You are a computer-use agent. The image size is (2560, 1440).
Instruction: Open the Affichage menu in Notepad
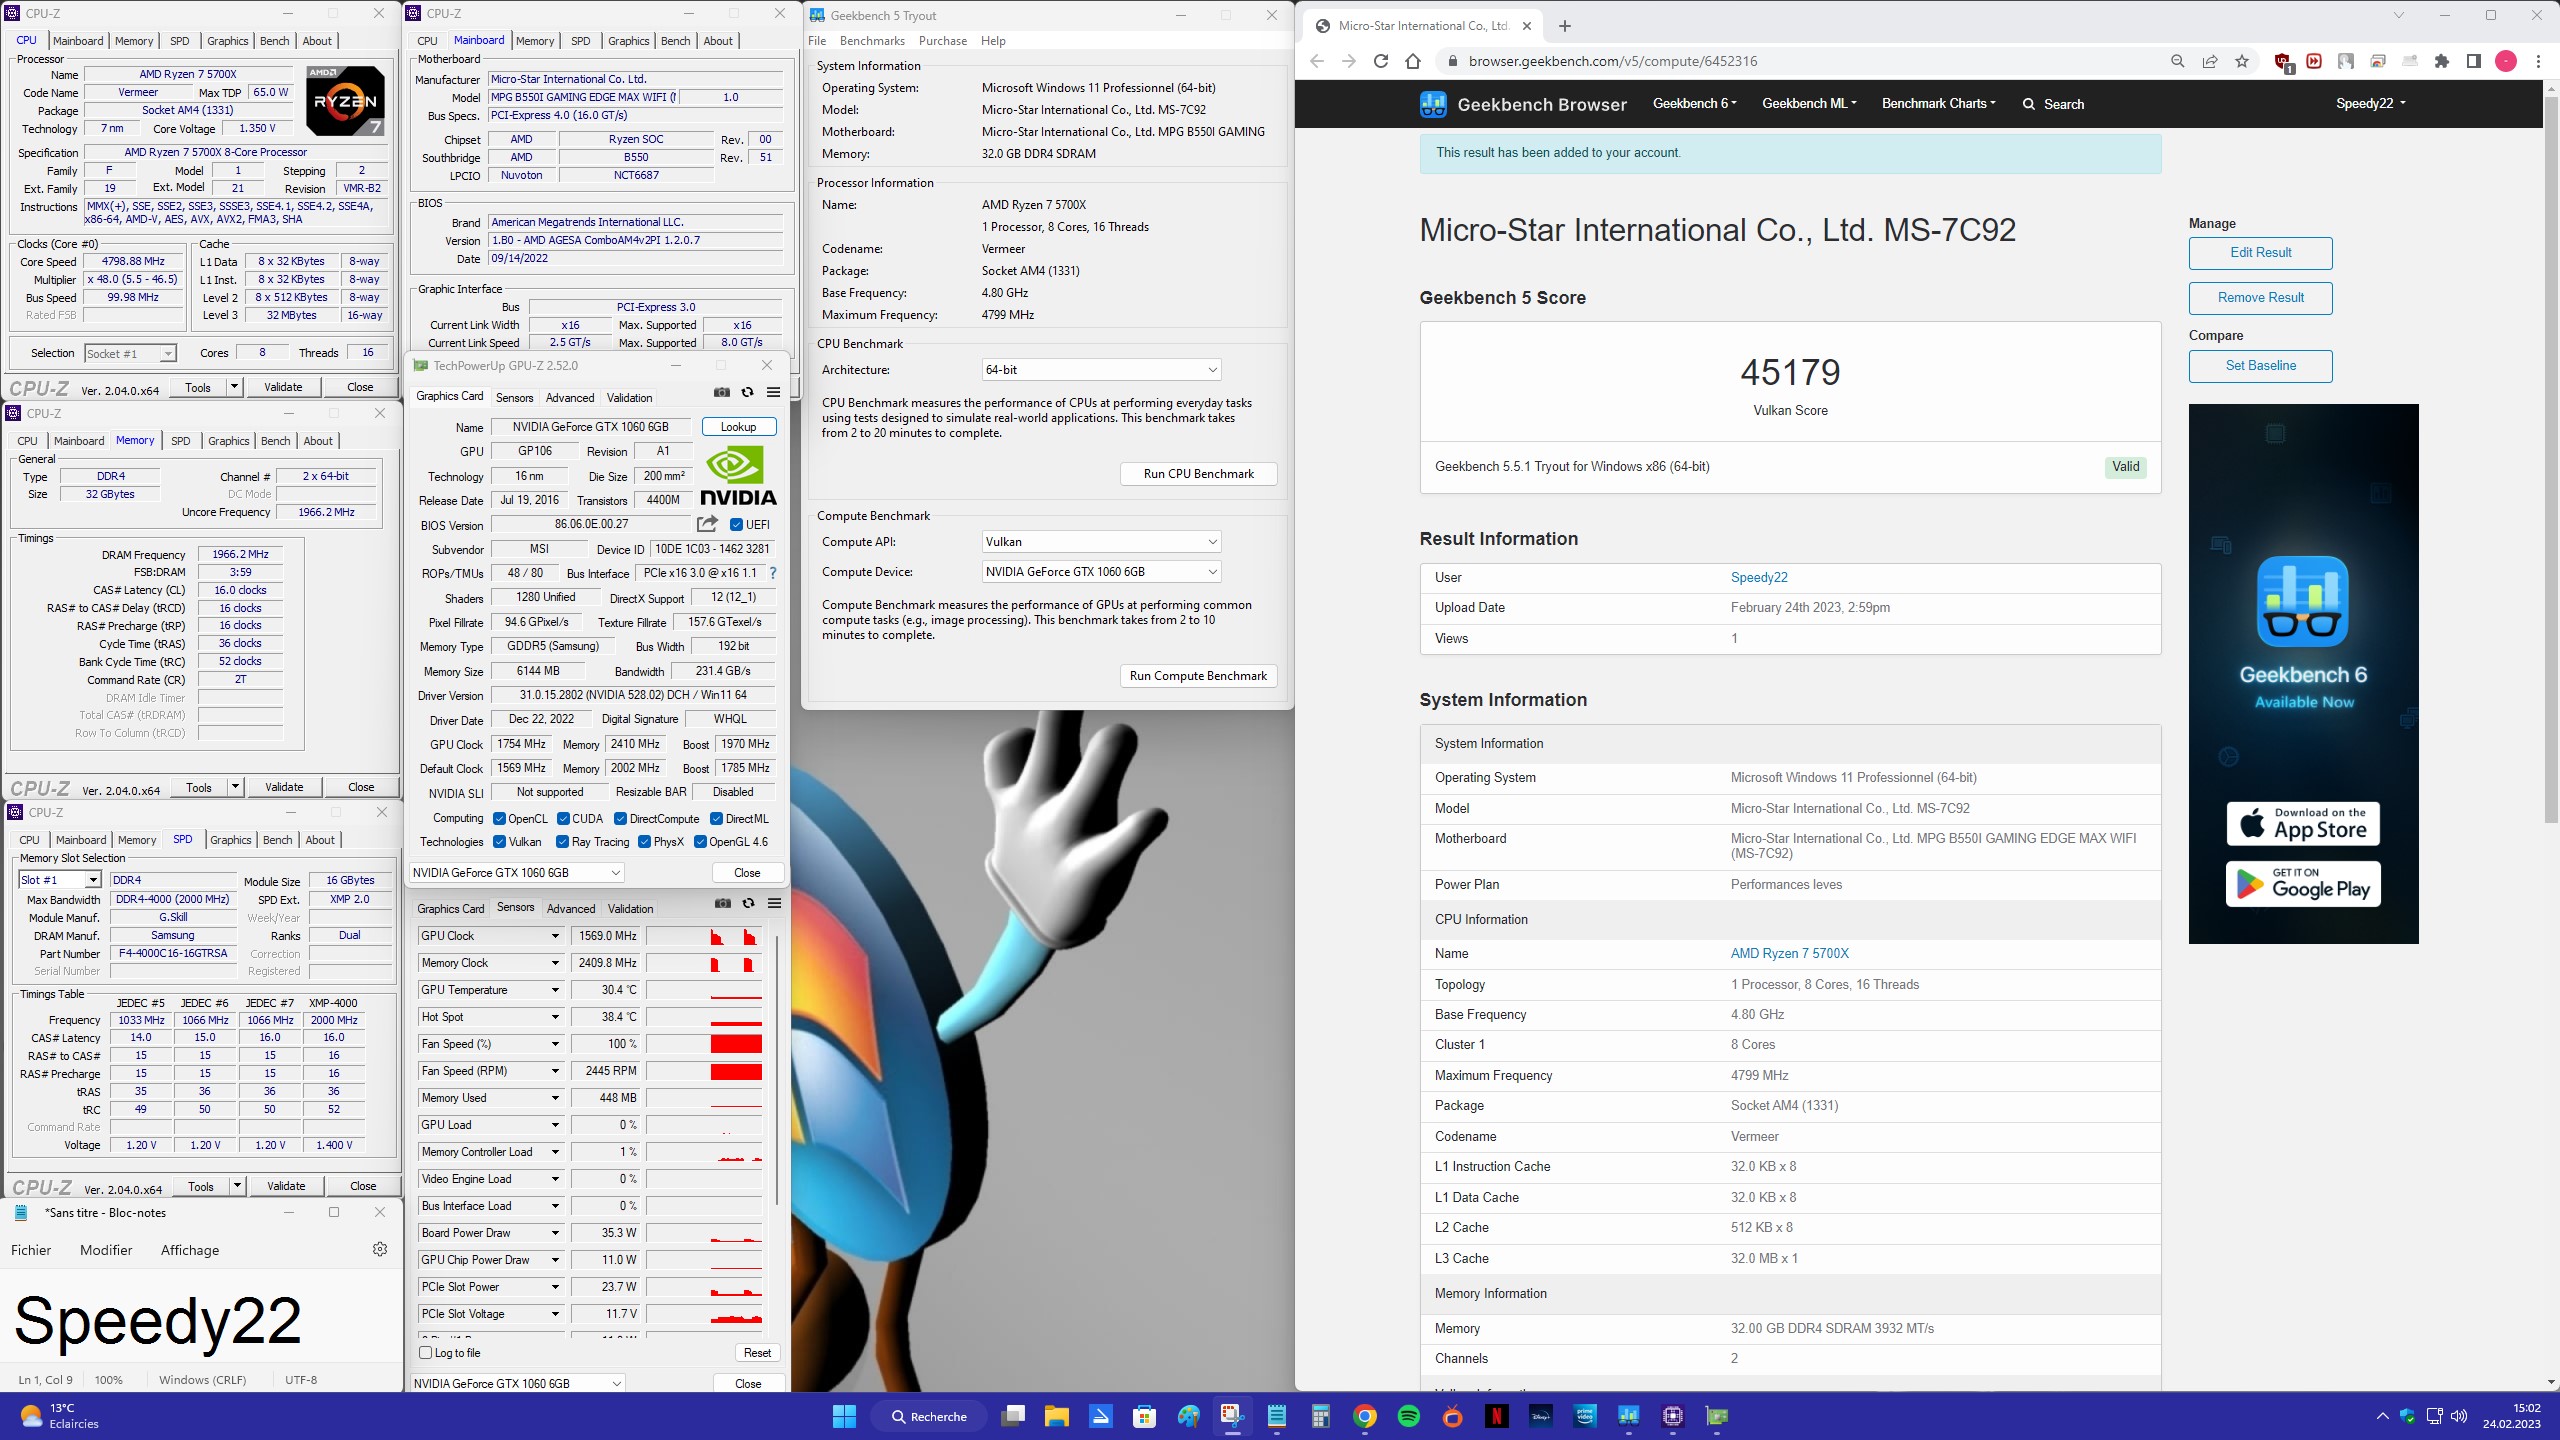[x=190, y=1250]
